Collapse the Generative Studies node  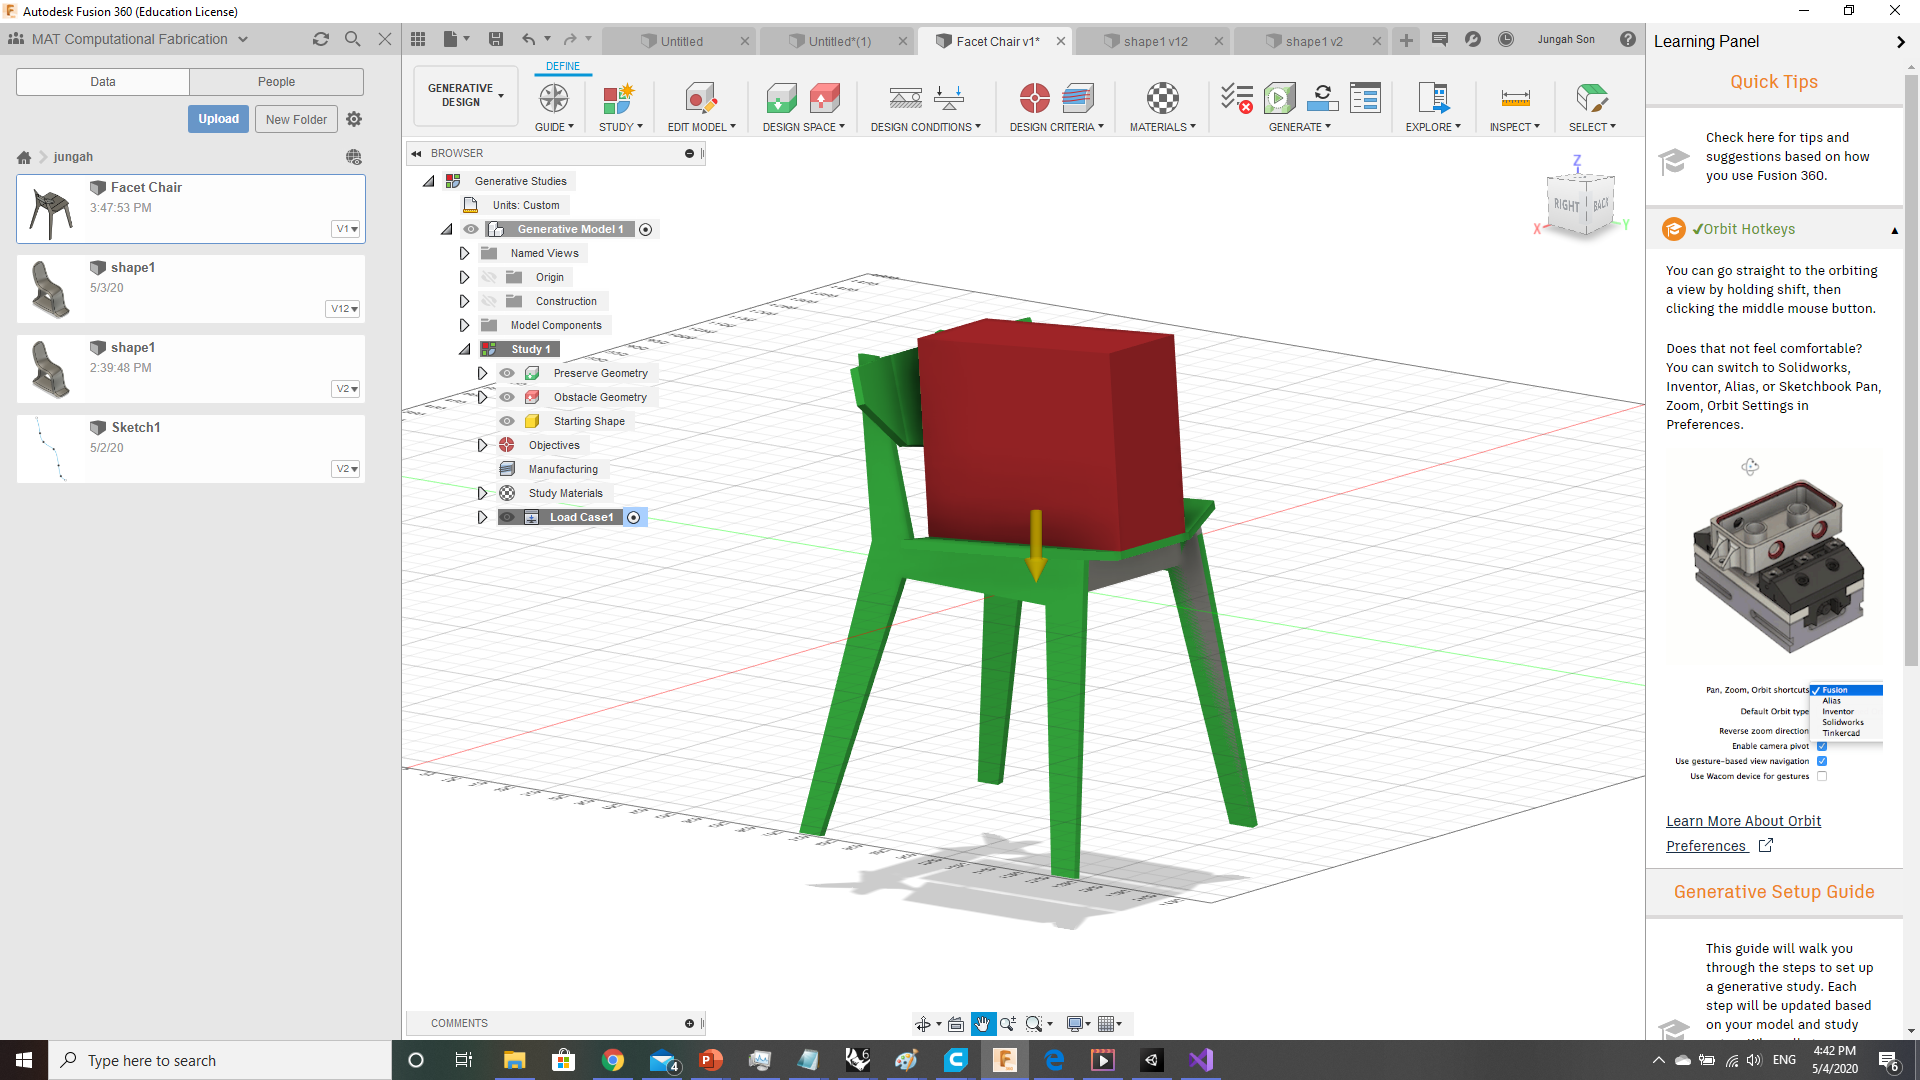[x=428, y=181]
